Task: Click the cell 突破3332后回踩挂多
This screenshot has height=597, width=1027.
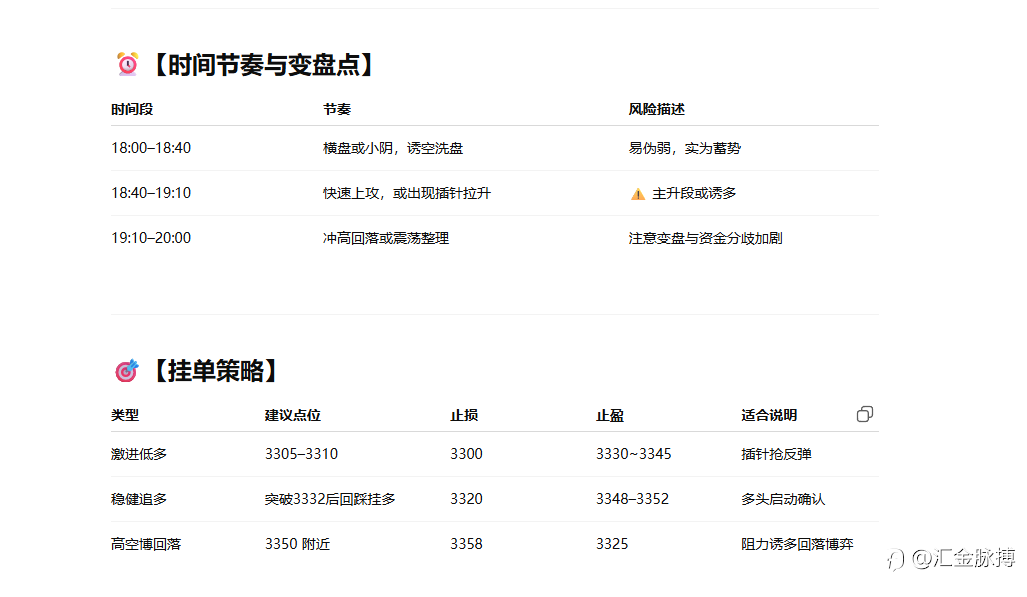Action: point(330,499)
